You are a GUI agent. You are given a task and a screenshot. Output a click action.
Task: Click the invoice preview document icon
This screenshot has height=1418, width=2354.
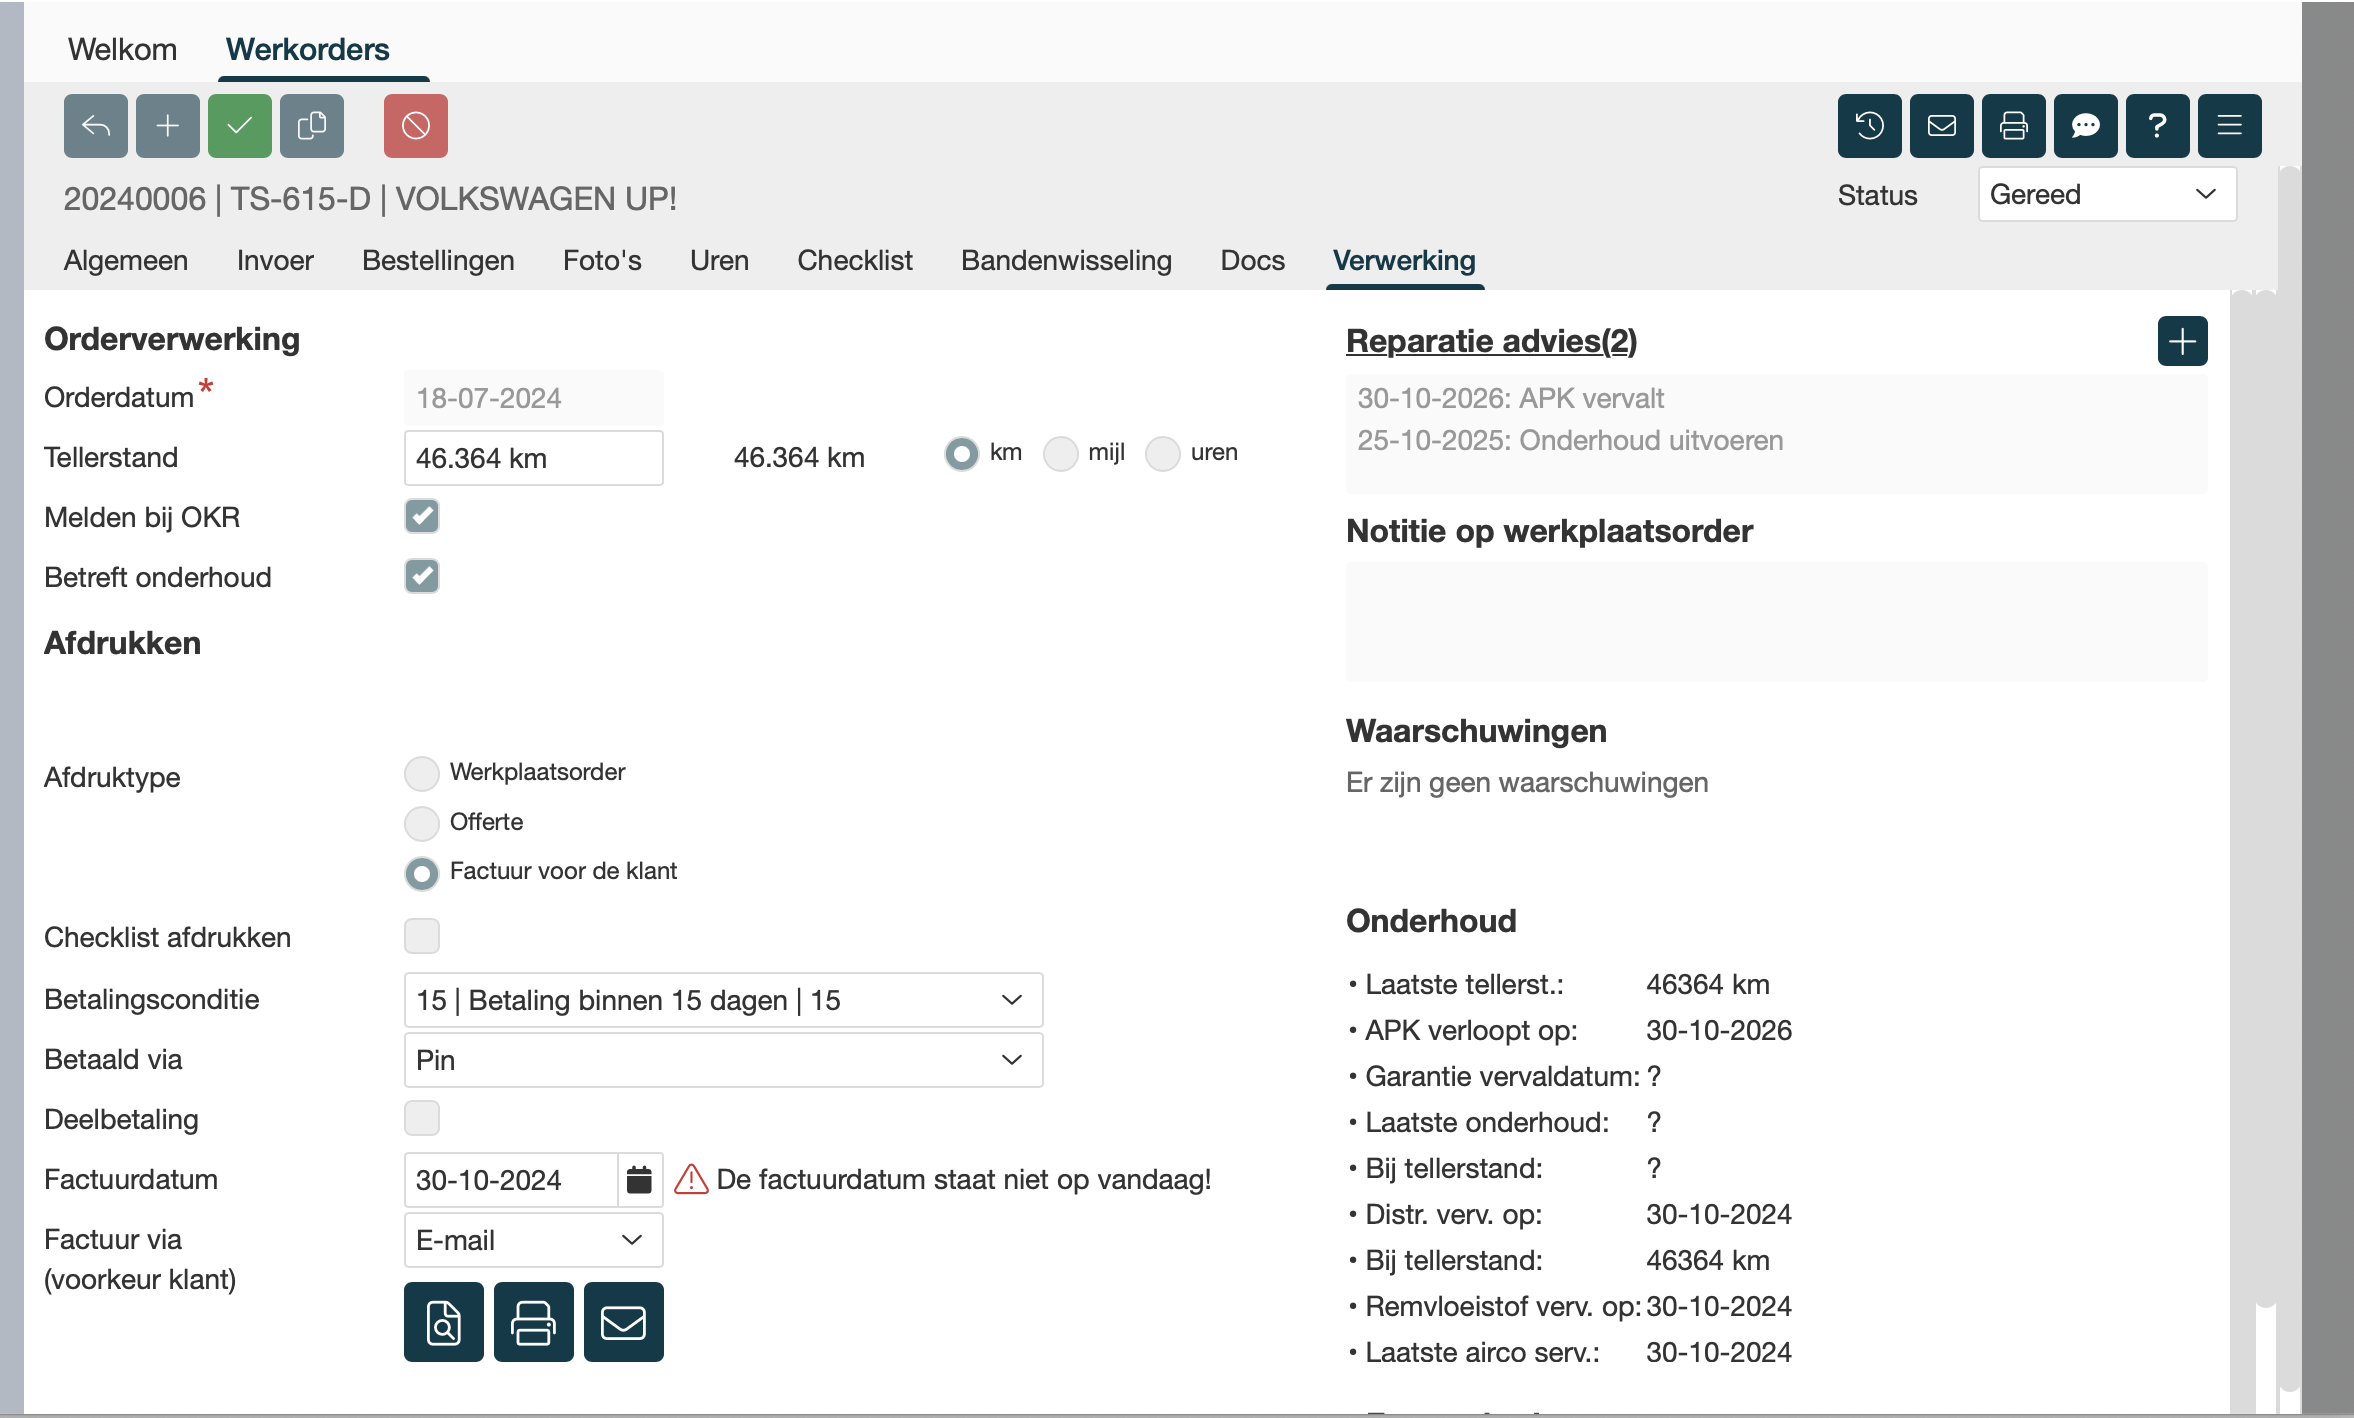click(443, 1322)
